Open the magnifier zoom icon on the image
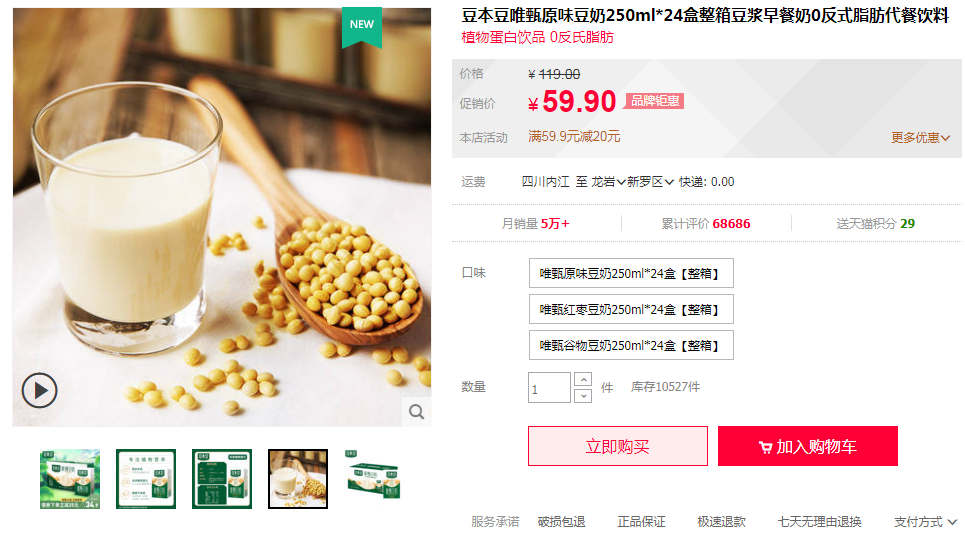This screenshot has width=965, height=535. (417, 412)
